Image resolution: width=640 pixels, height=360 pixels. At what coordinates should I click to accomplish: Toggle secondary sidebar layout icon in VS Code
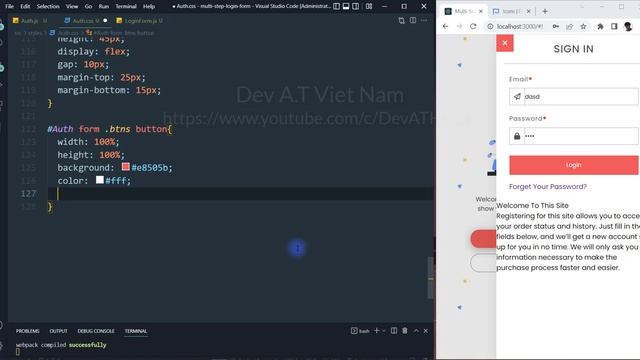356,6
